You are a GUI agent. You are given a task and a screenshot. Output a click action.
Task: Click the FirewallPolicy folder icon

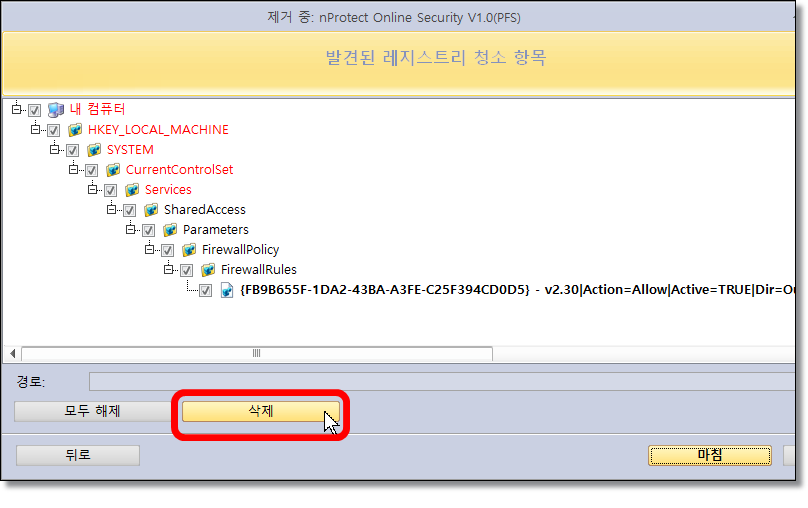click(189, 250)
